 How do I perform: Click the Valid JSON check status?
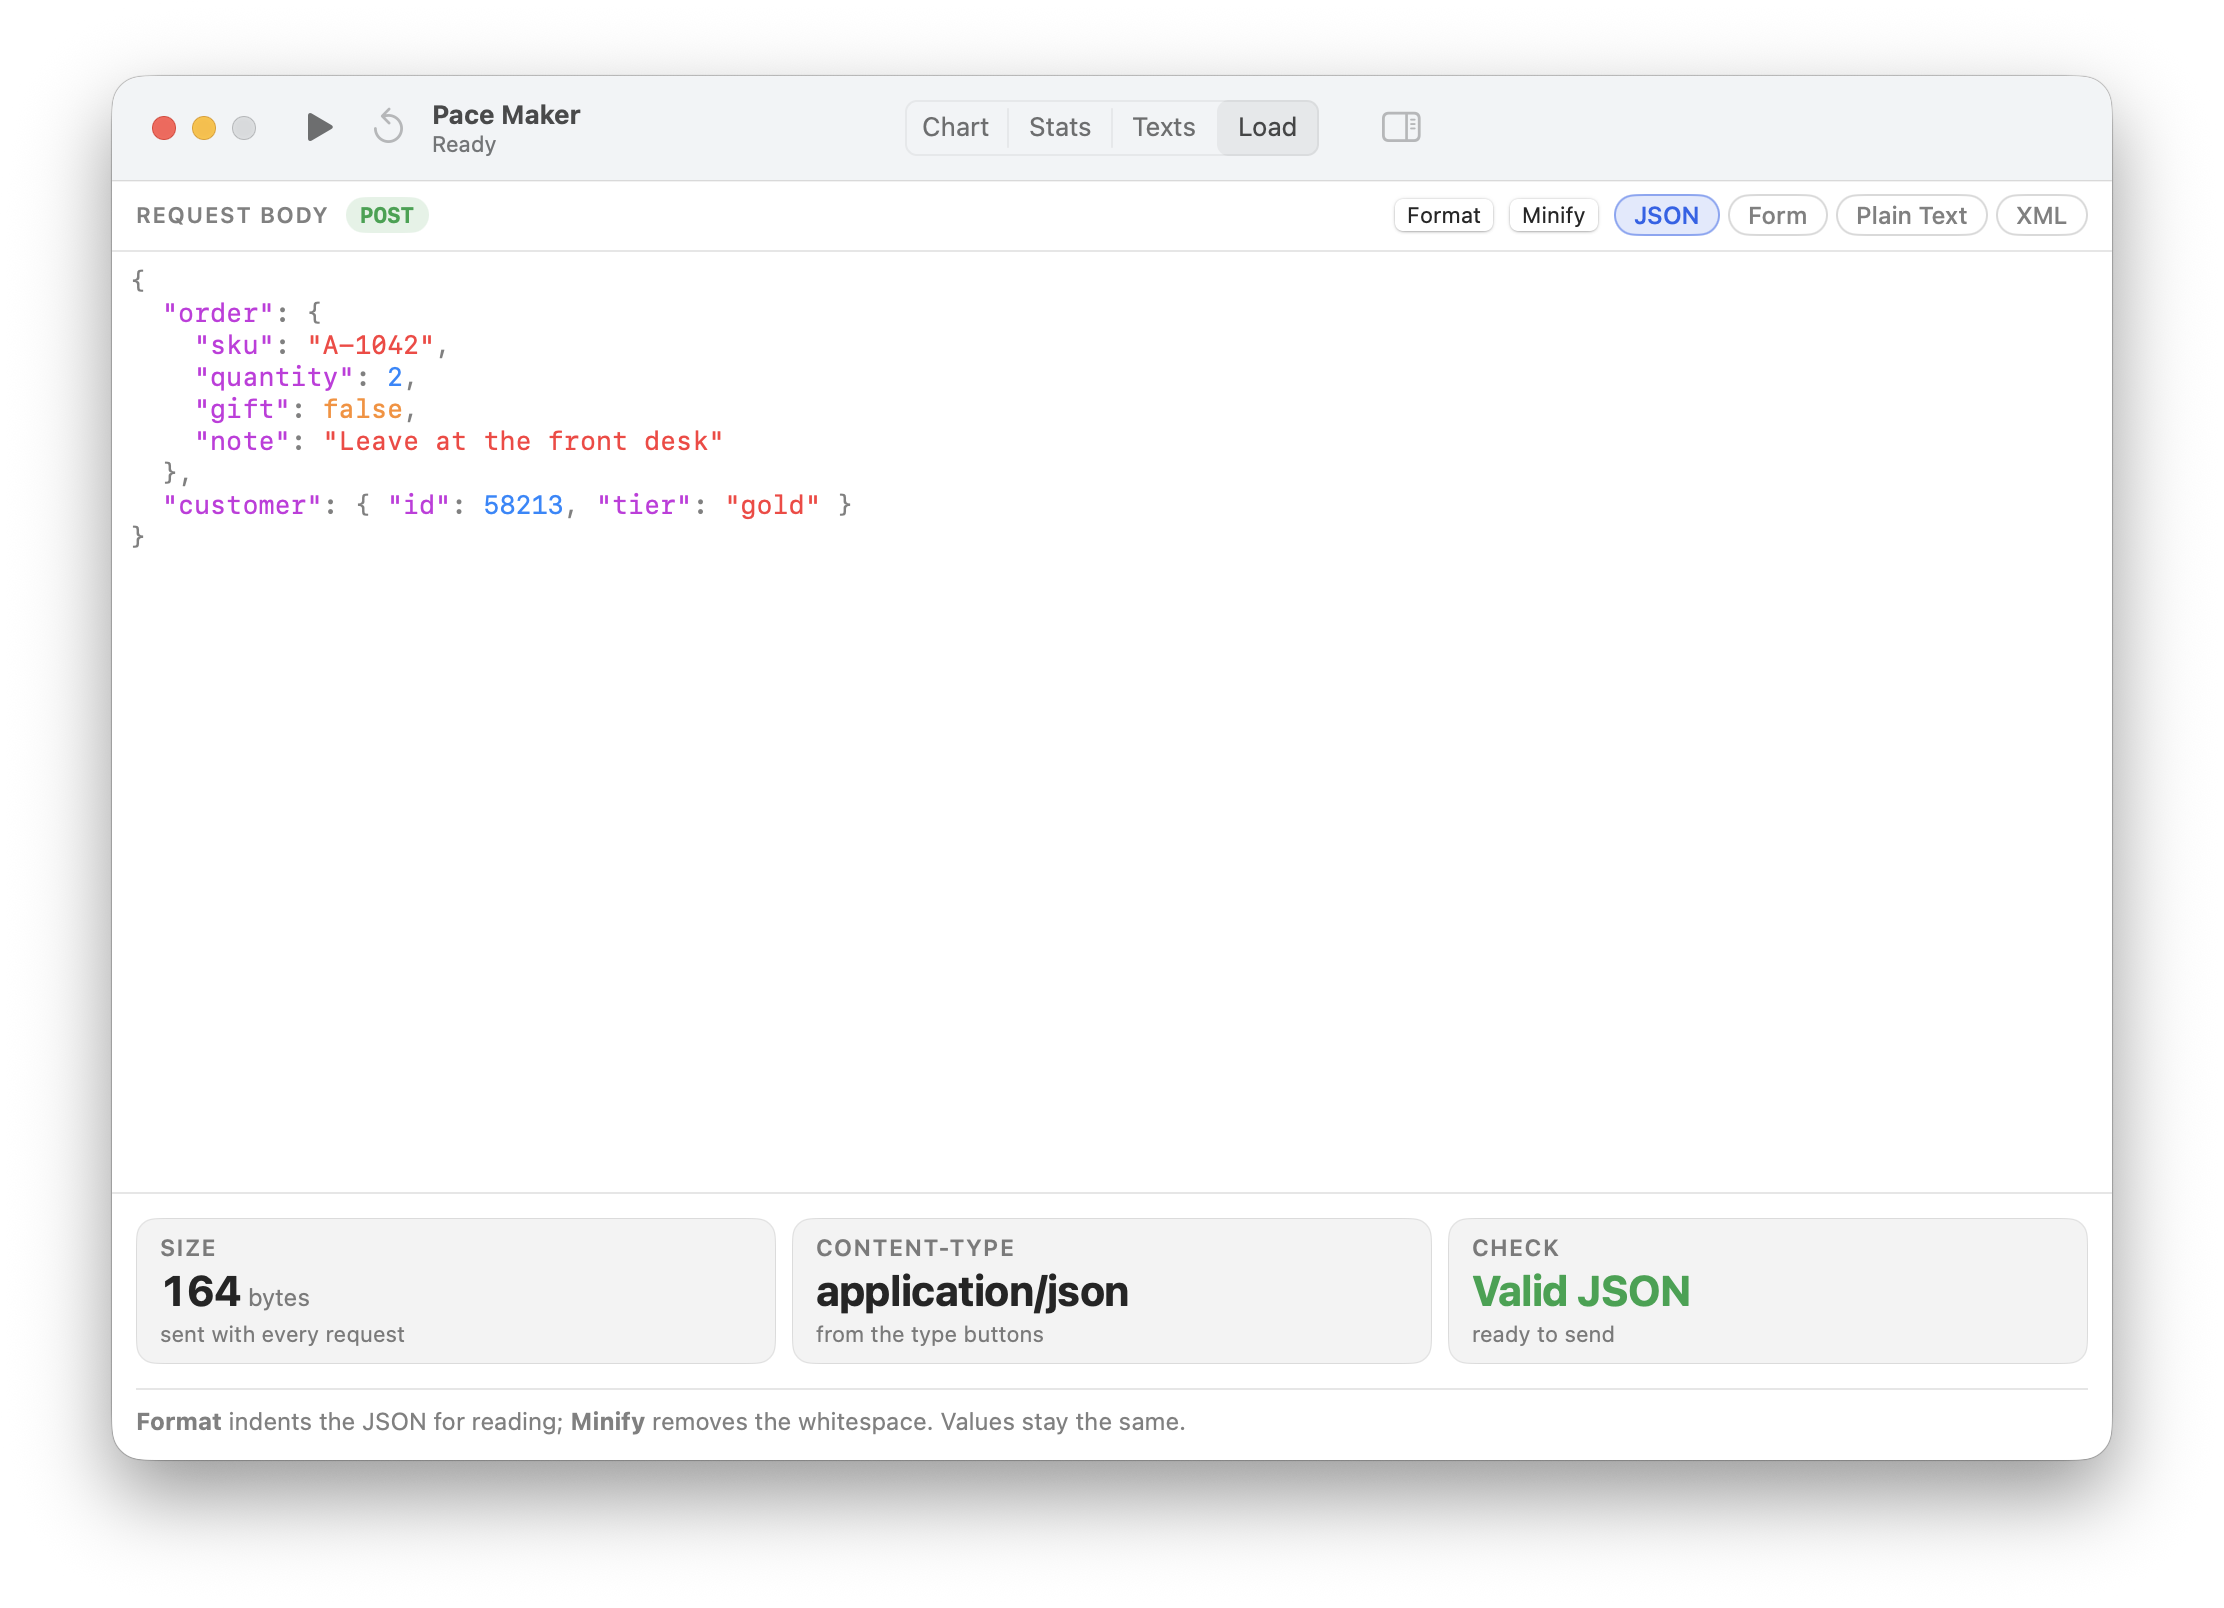tap(1580, 1291)
